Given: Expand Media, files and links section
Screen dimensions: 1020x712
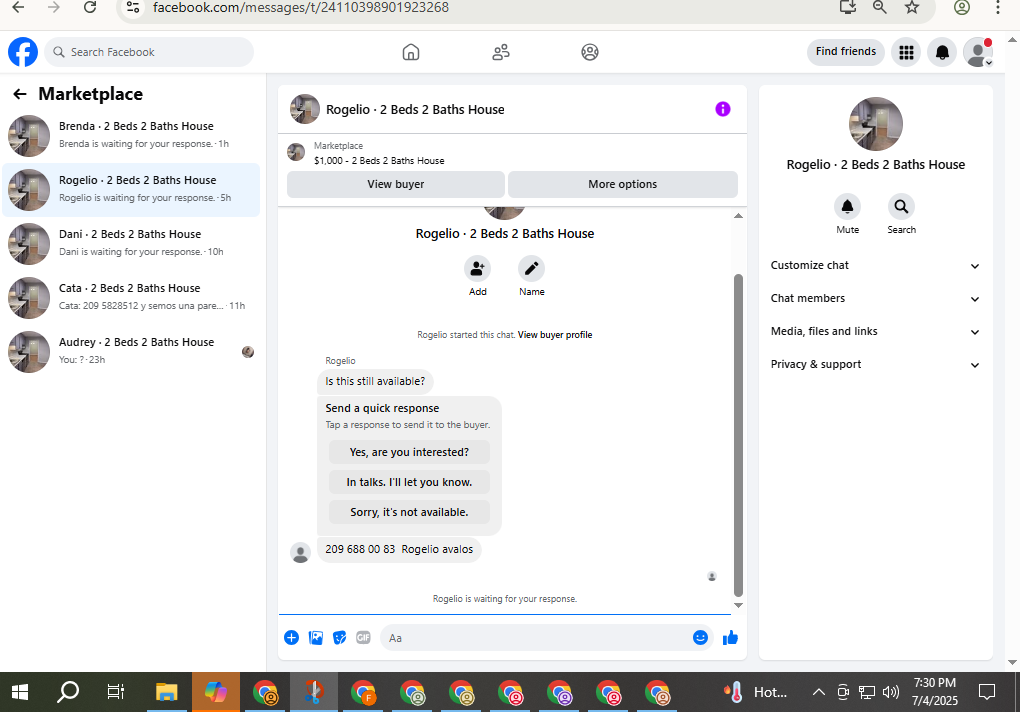Looking at the screenshot, I should coord(875,332).
